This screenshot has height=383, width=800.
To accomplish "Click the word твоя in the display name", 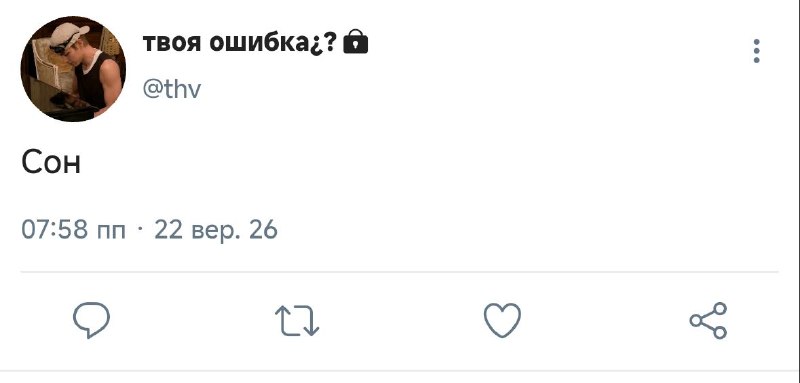I will coord(173,44).
